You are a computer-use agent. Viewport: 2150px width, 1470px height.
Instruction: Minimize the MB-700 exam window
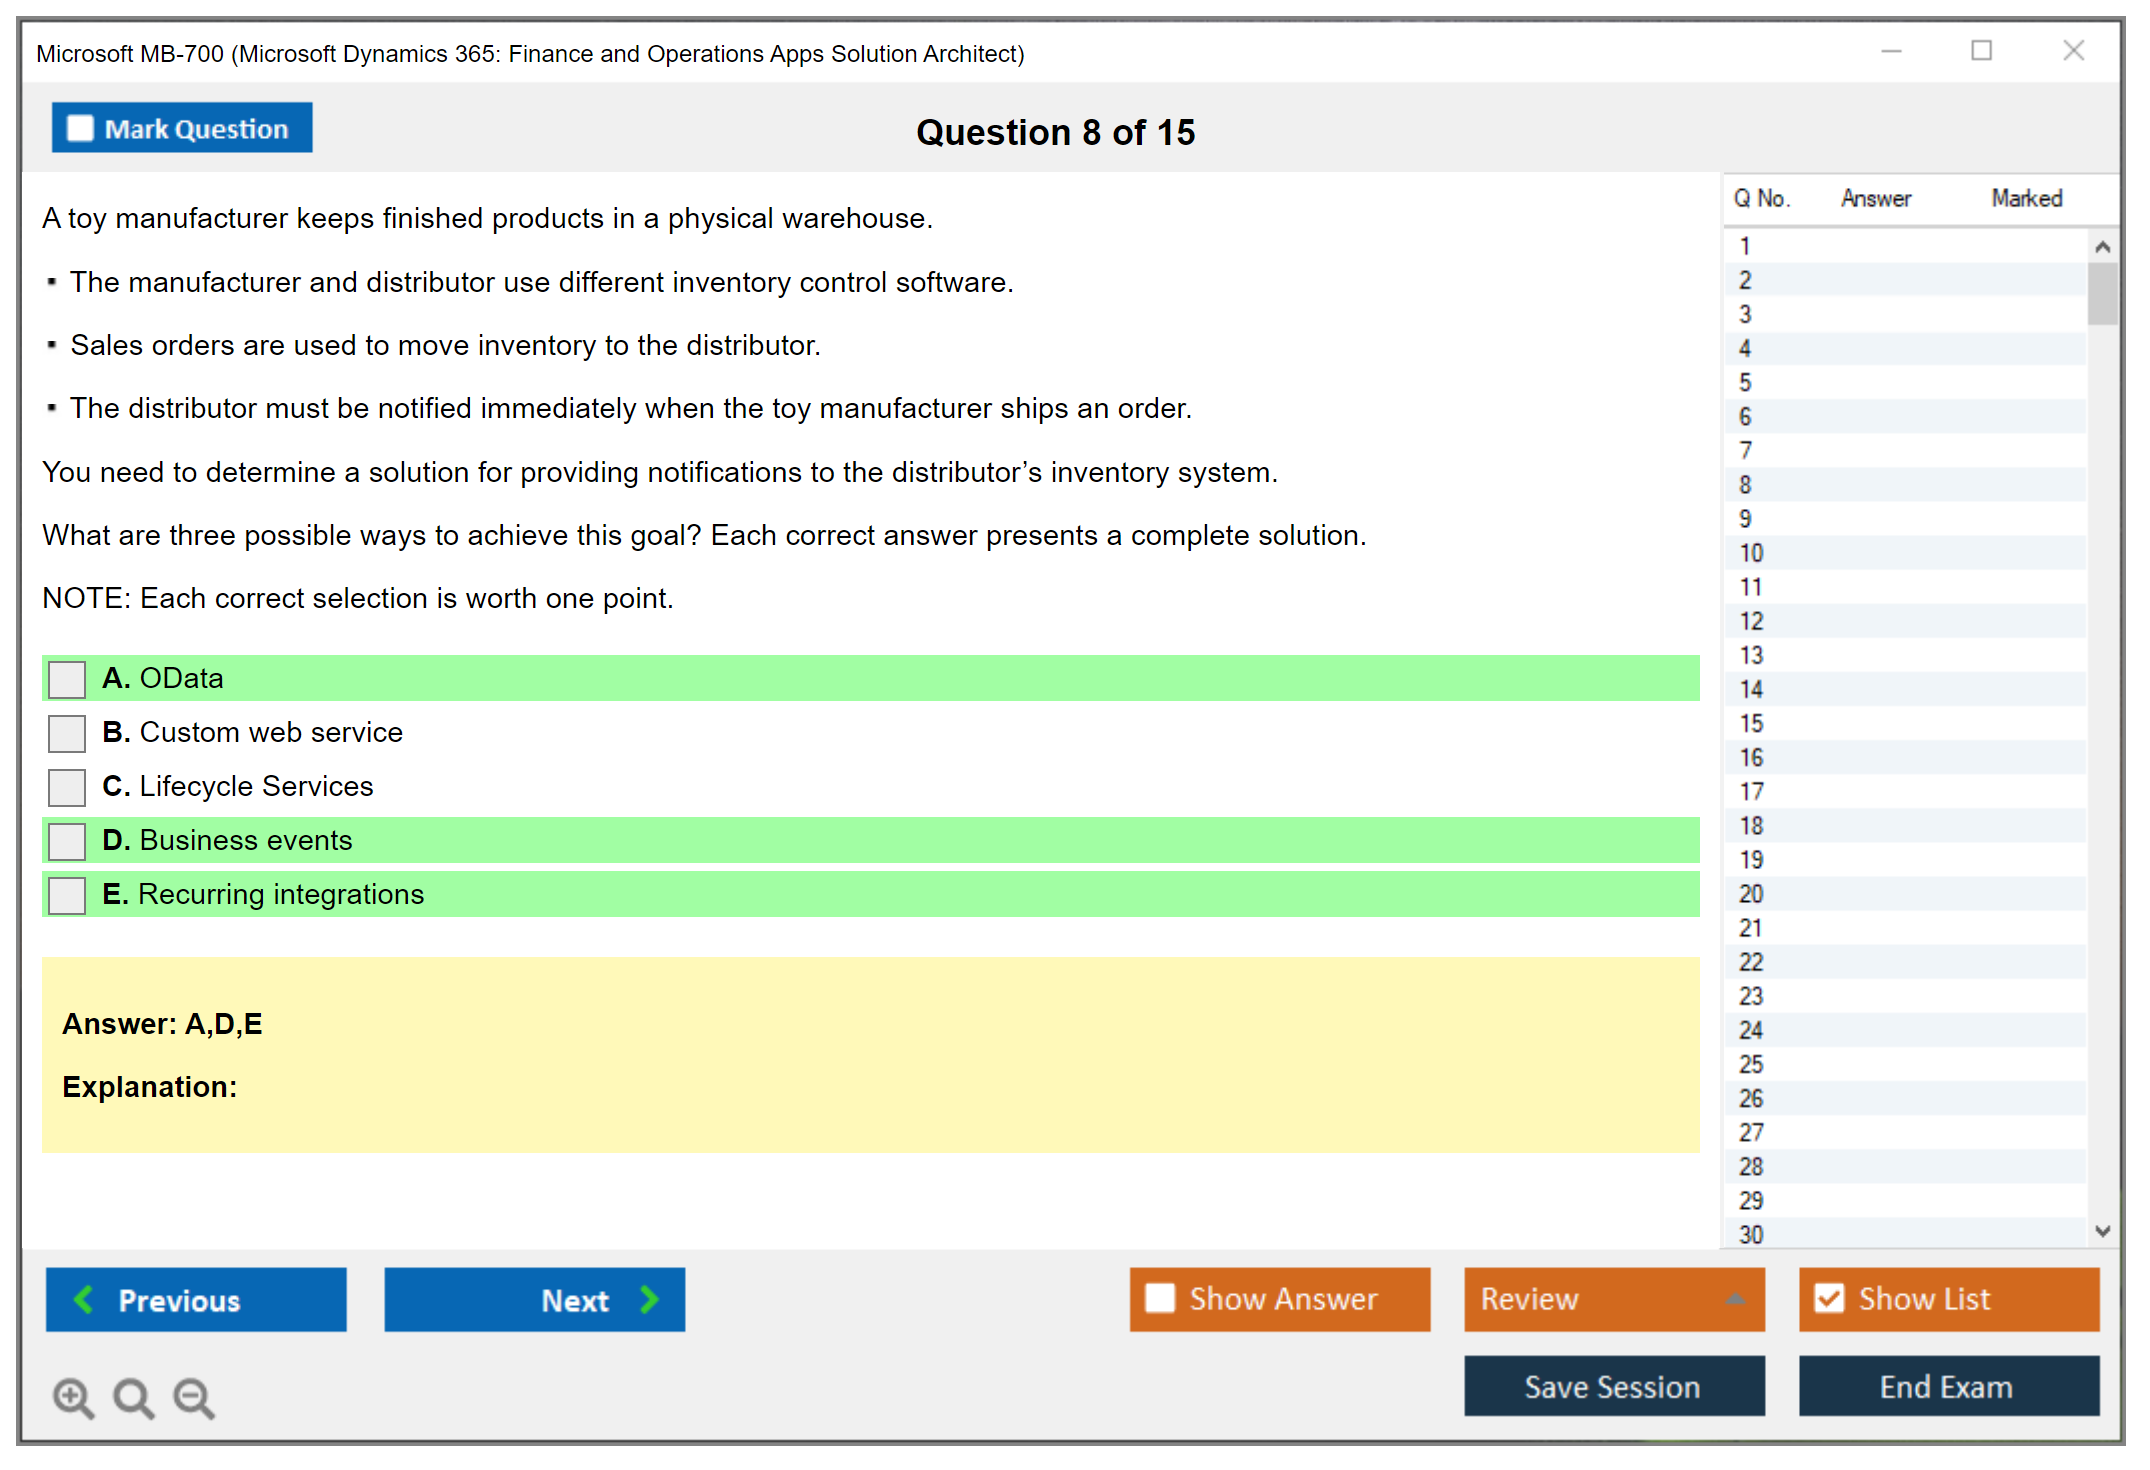pos(1891,51)
